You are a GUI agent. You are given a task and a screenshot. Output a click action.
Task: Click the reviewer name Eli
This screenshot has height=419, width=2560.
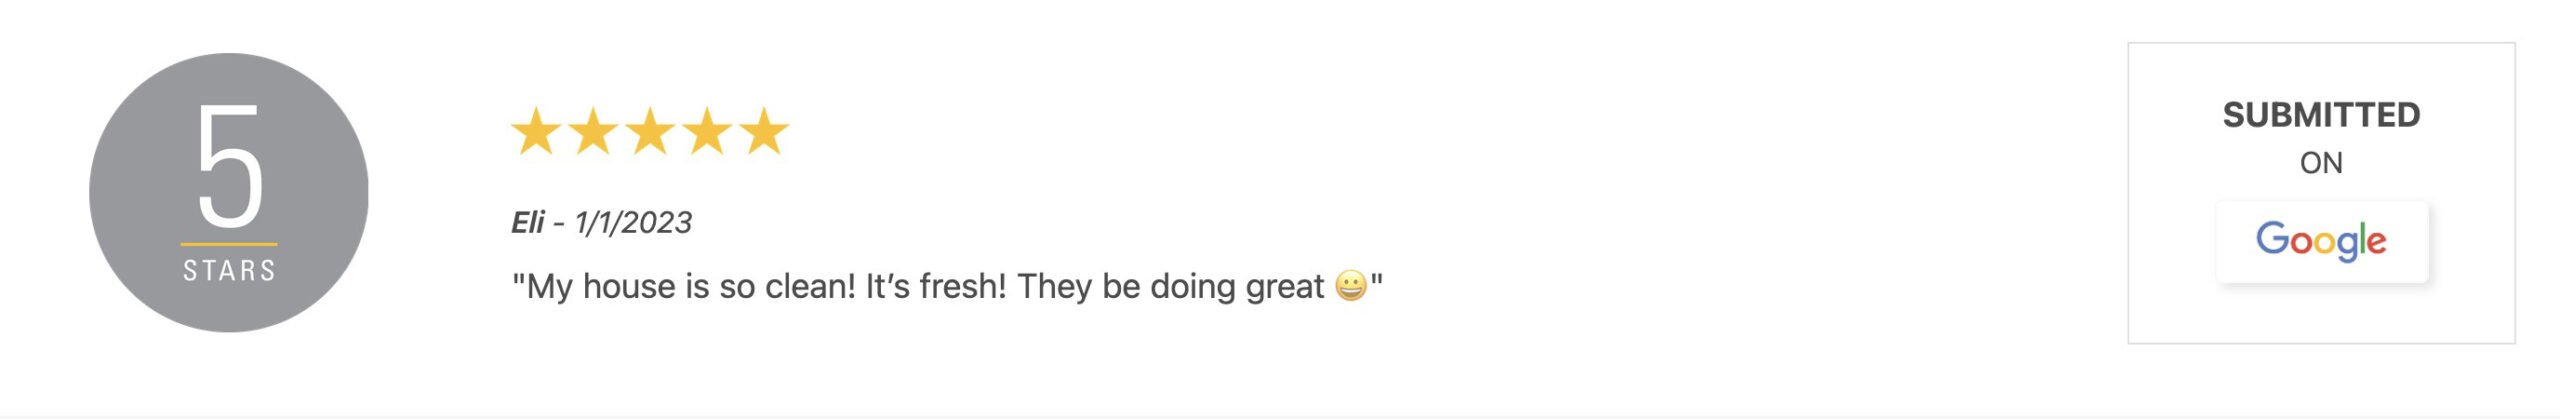(x=528, y=222)
